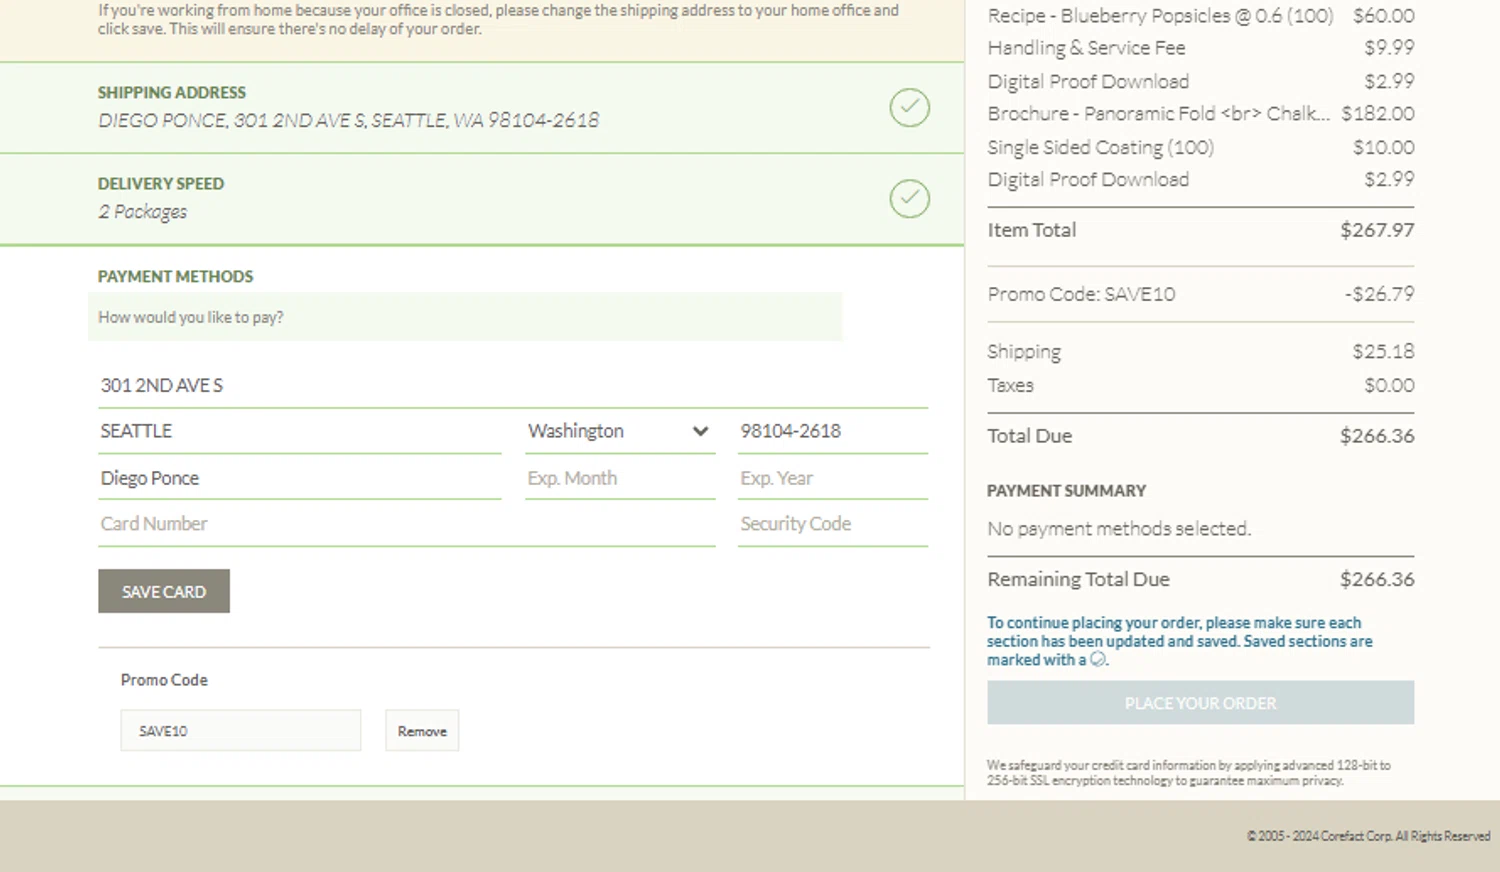The width and height of the screenshot is (1500, 872).
Task: Click the Delivery Speed saved checkmark icon
Action: (x=909, y=198)
